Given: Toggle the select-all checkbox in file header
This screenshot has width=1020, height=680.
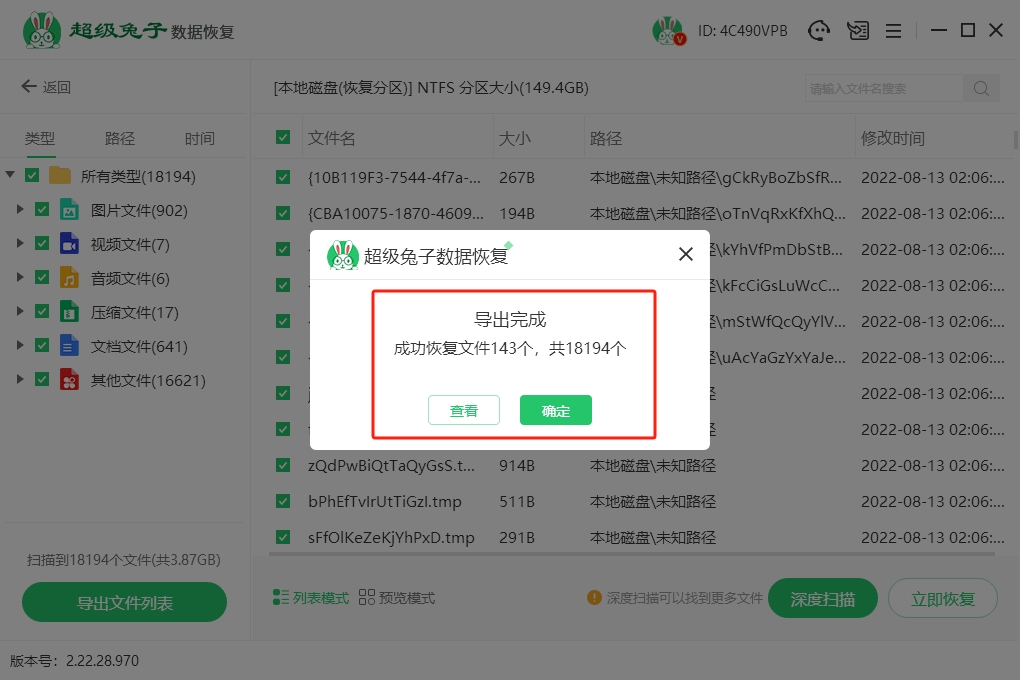Looking at the screenshot, I should (x=283, y=138).
